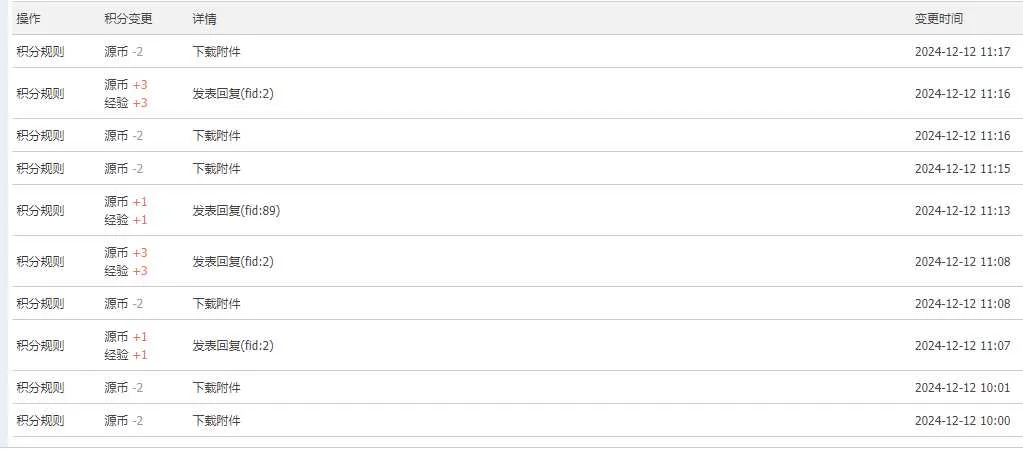Select 积分规则 link in the 11:15 row
The height and width of the screenshot is (453, 1023).
[40, 168]
